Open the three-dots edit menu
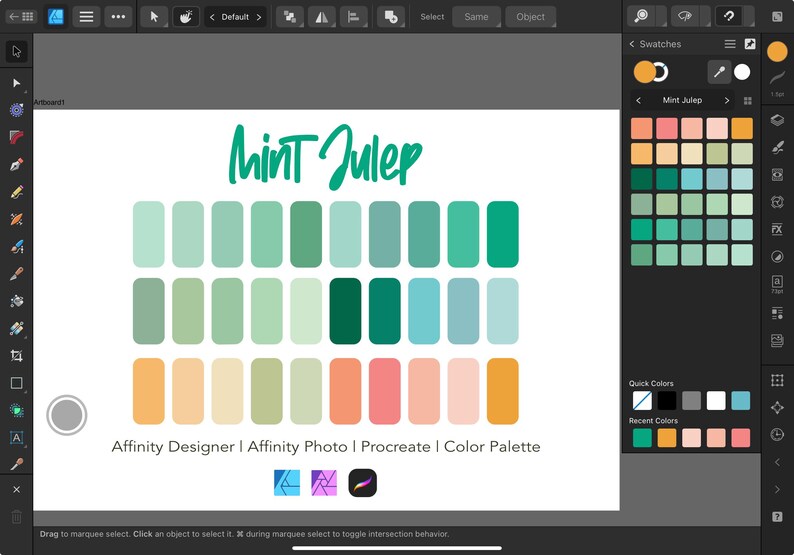 click(118, 17)
